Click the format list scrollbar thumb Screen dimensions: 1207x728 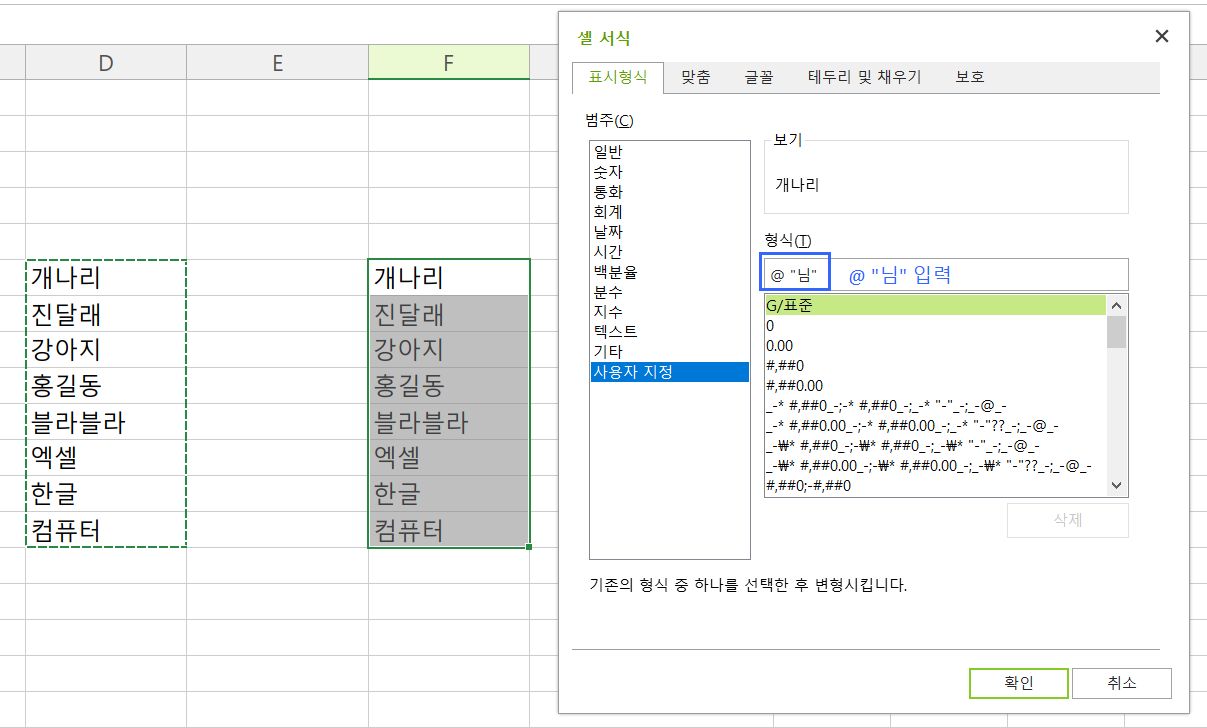pos(1117,332)
